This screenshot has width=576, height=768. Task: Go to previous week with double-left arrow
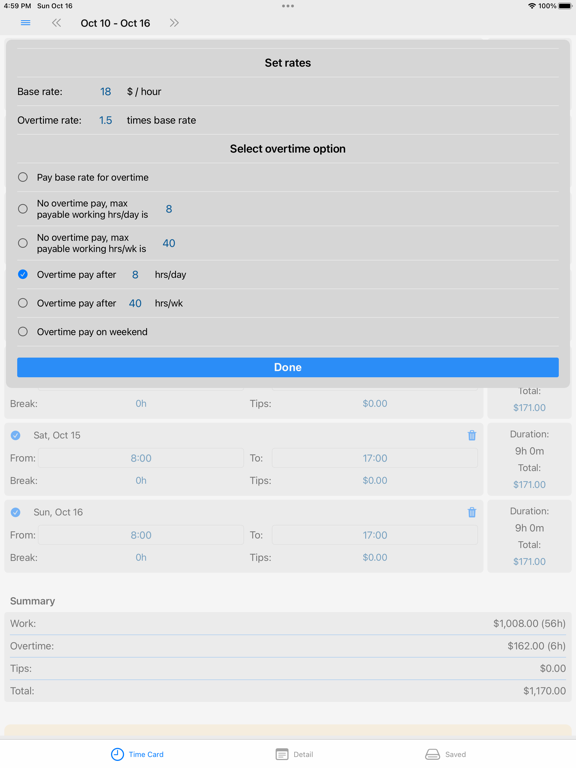(57, 23)
